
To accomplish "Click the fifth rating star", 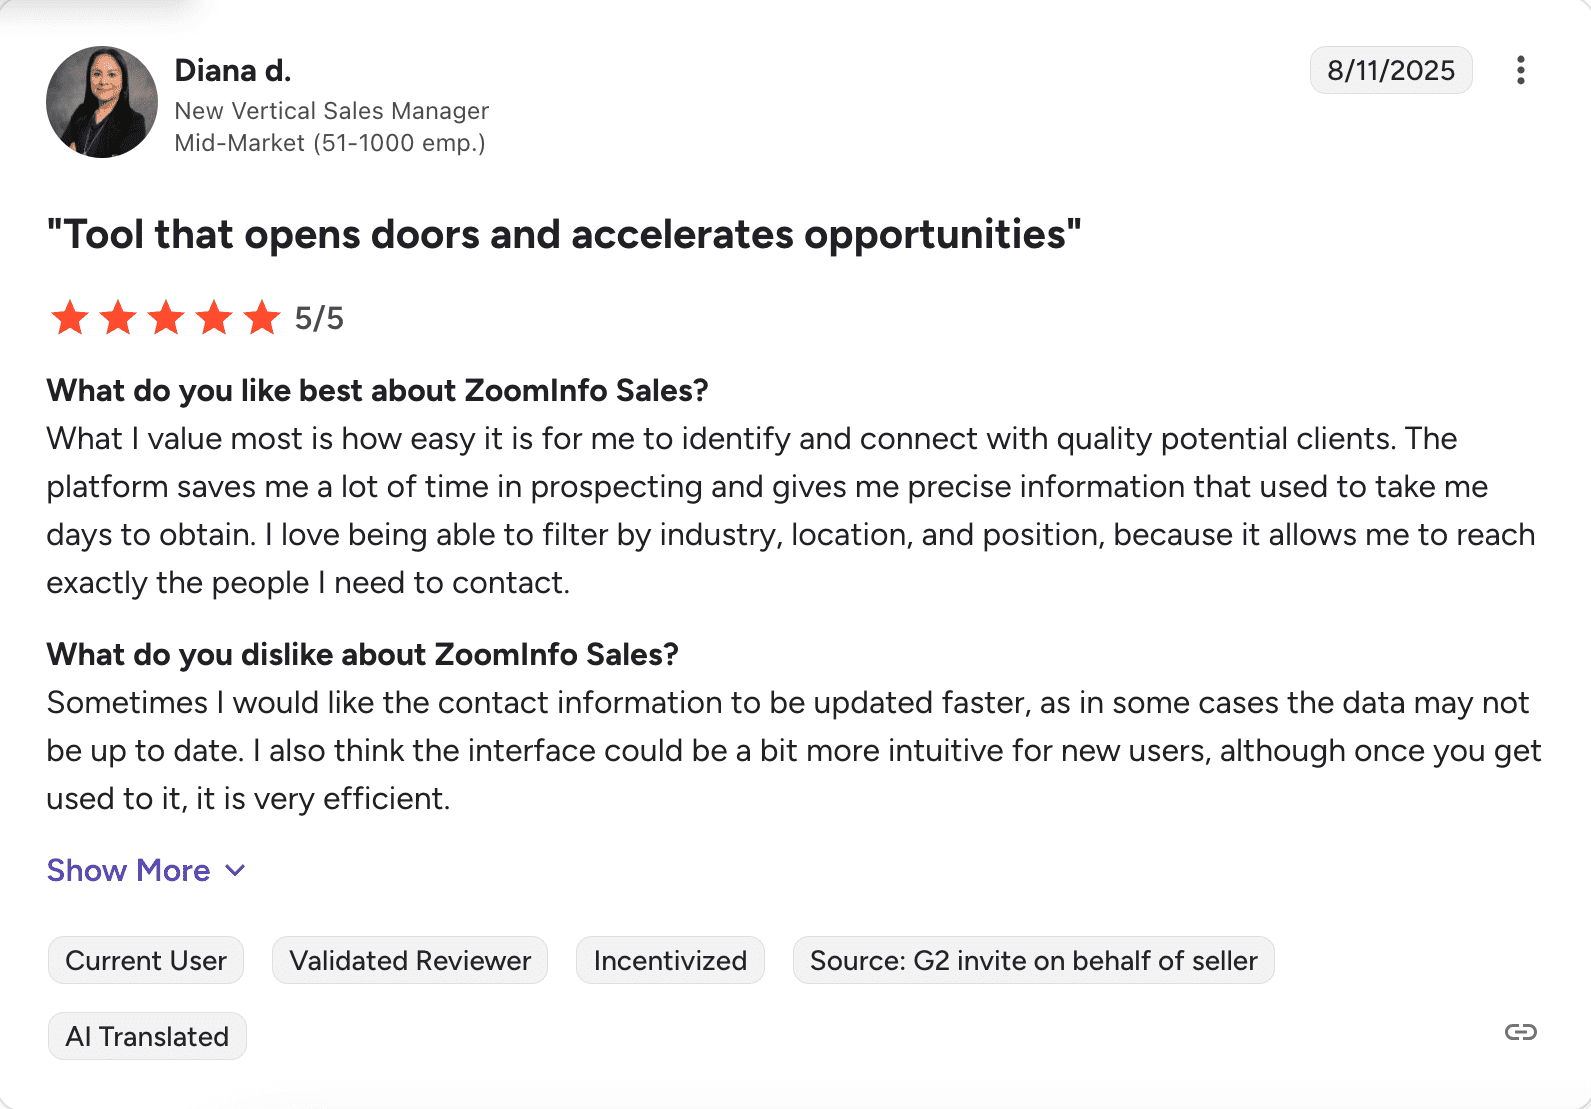I will coord(262,318).
